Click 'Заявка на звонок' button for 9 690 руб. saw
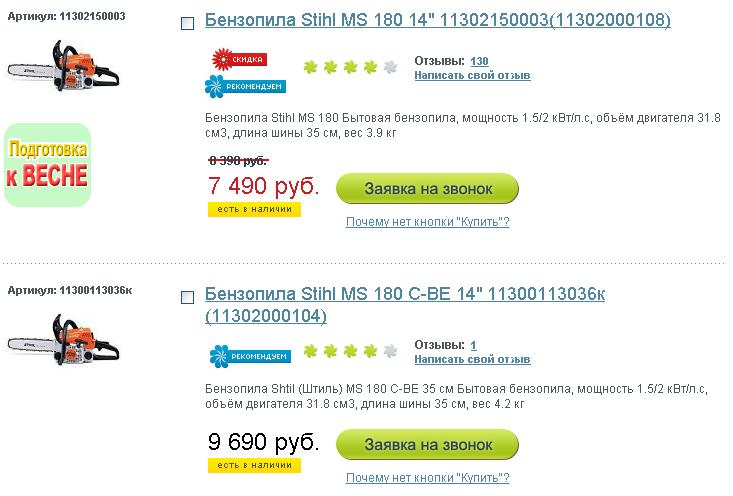The image size is (733, 496). 427,444
